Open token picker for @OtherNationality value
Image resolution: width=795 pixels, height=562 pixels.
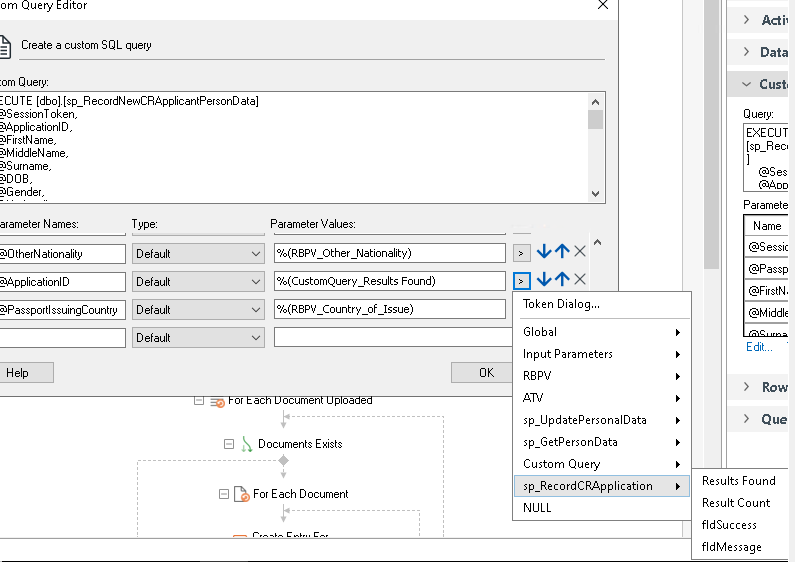521,253
